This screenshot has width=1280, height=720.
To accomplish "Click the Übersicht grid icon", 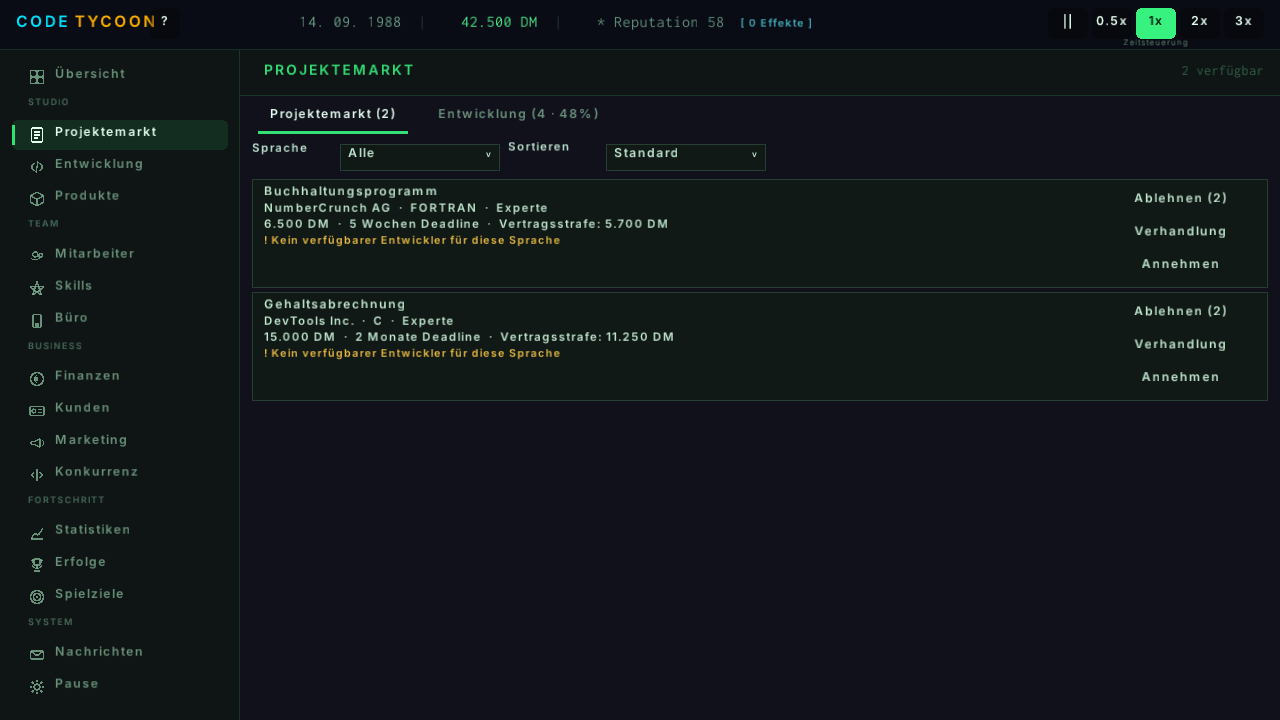I will [37, 77].
